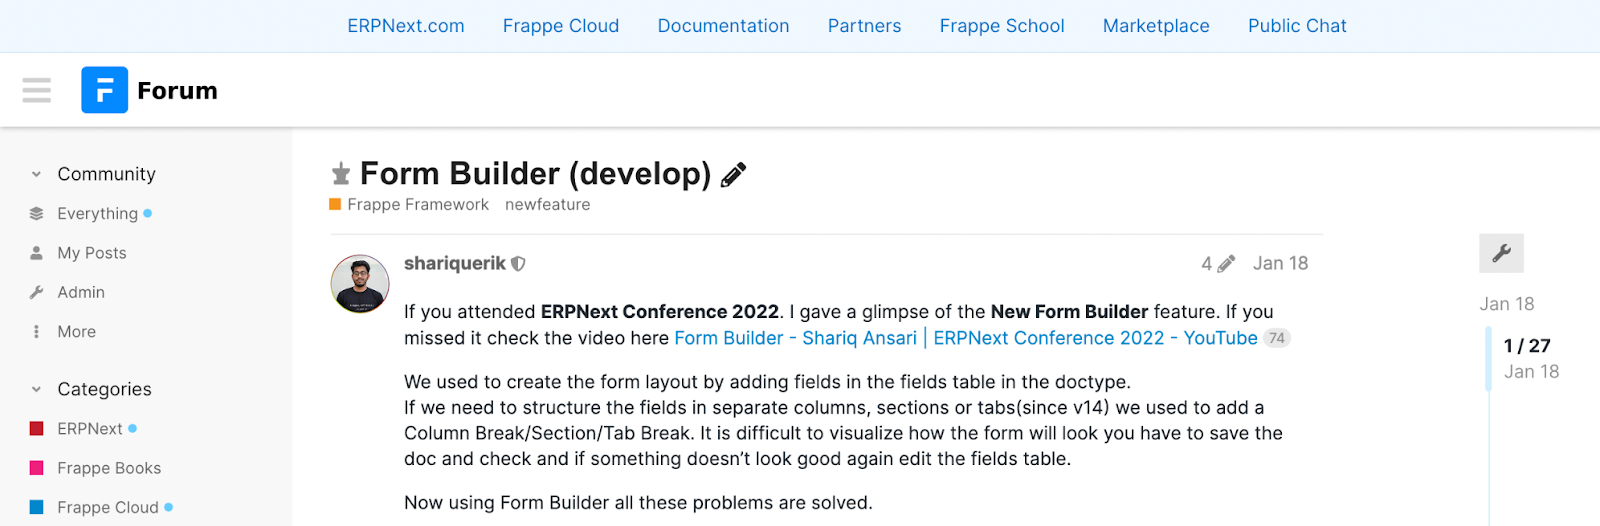
Task: Expand the More sidebar menu
Action: [x=37, y=332]
